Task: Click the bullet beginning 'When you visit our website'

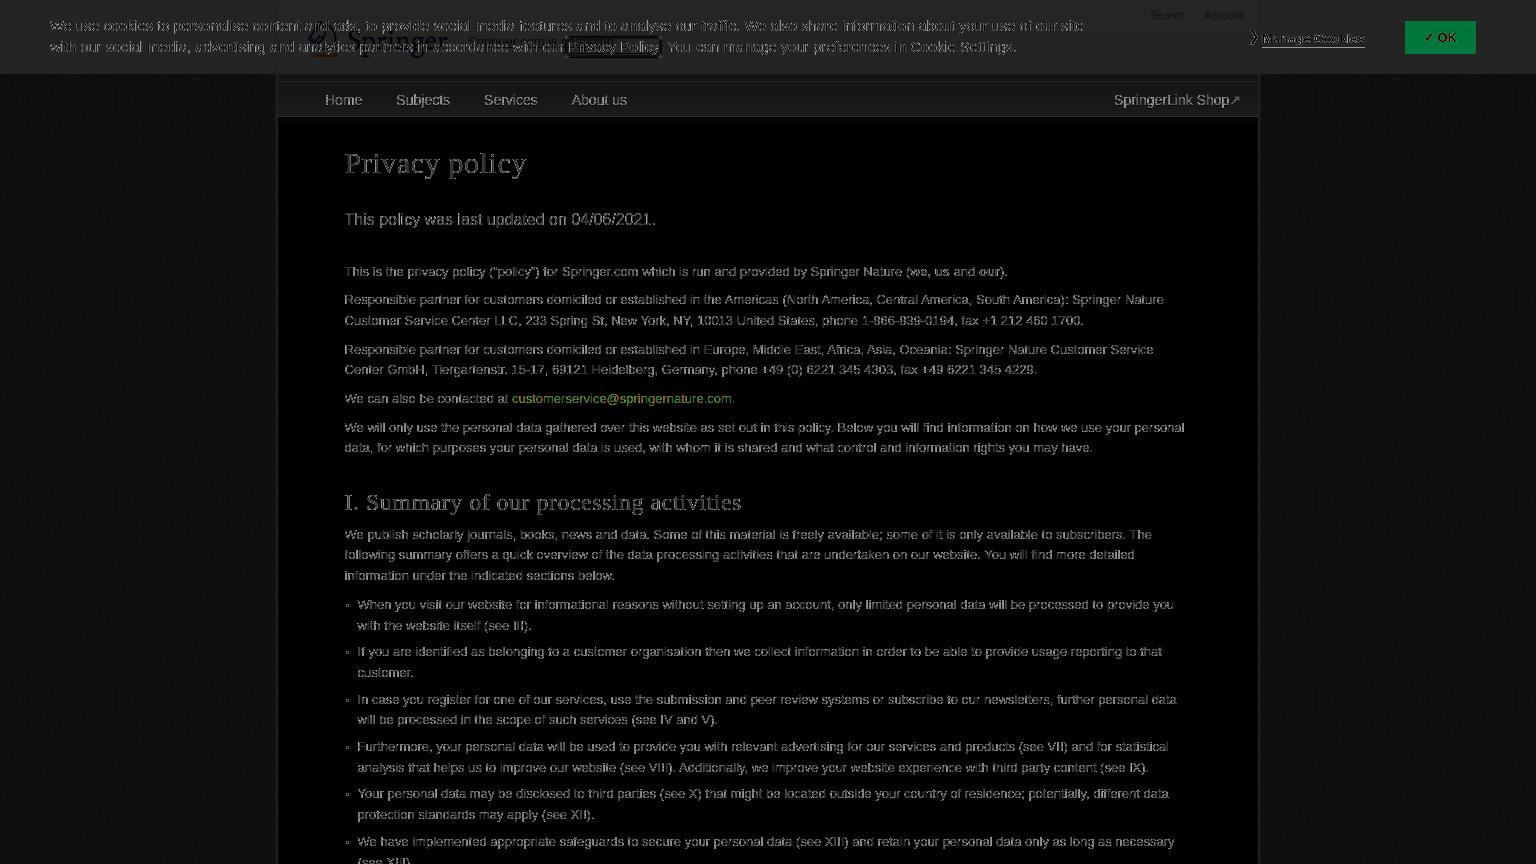Action: (x=765, y=615)
